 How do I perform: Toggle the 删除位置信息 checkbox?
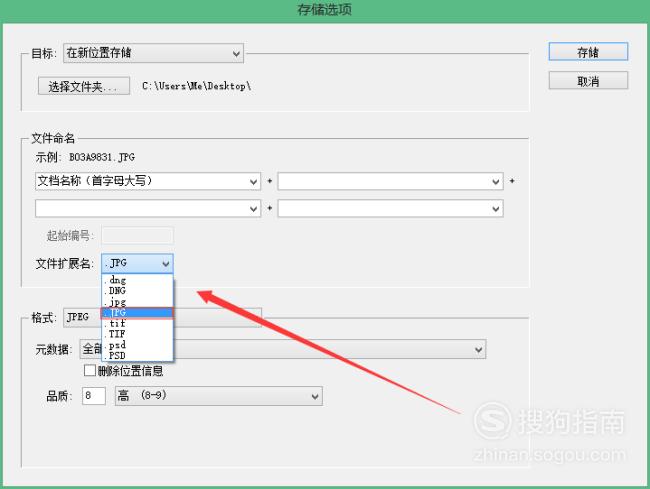[90, 370]
